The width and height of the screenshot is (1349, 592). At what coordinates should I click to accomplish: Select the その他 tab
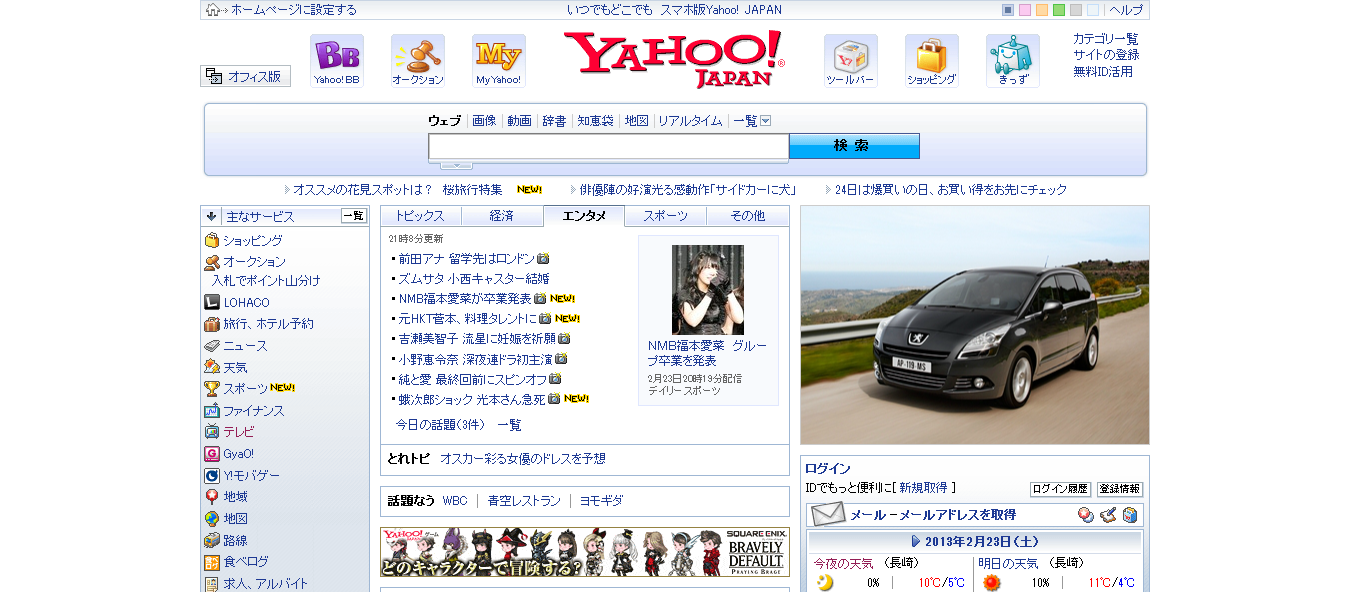coord(748,216)
